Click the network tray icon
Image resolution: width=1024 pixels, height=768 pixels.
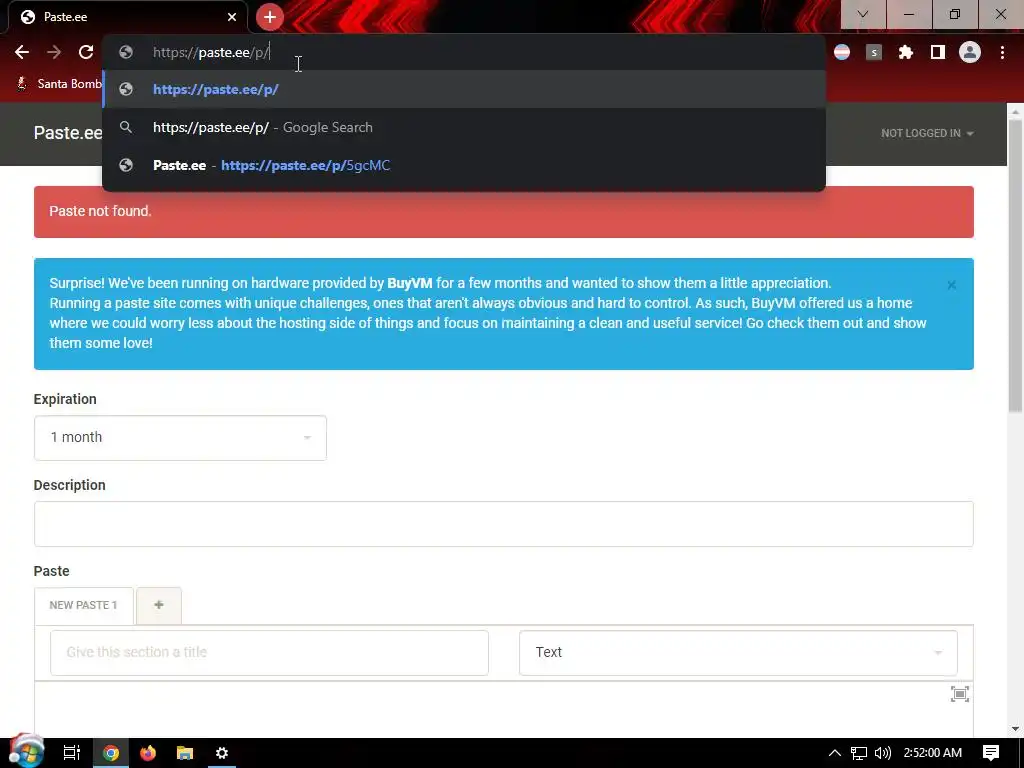[859, 753]
